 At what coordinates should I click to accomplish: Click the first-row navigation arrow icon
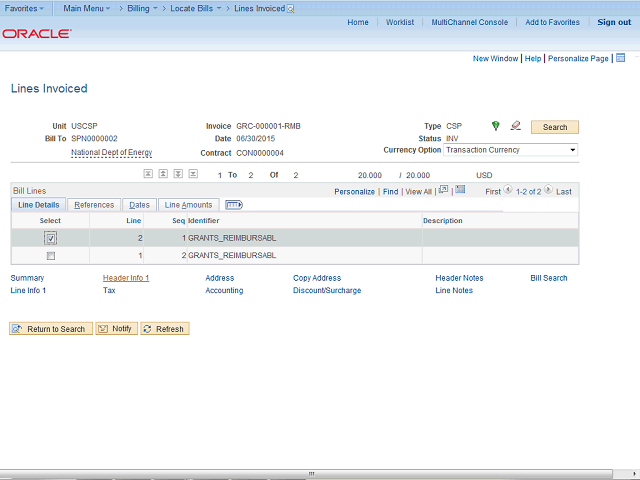coord(148,174)
